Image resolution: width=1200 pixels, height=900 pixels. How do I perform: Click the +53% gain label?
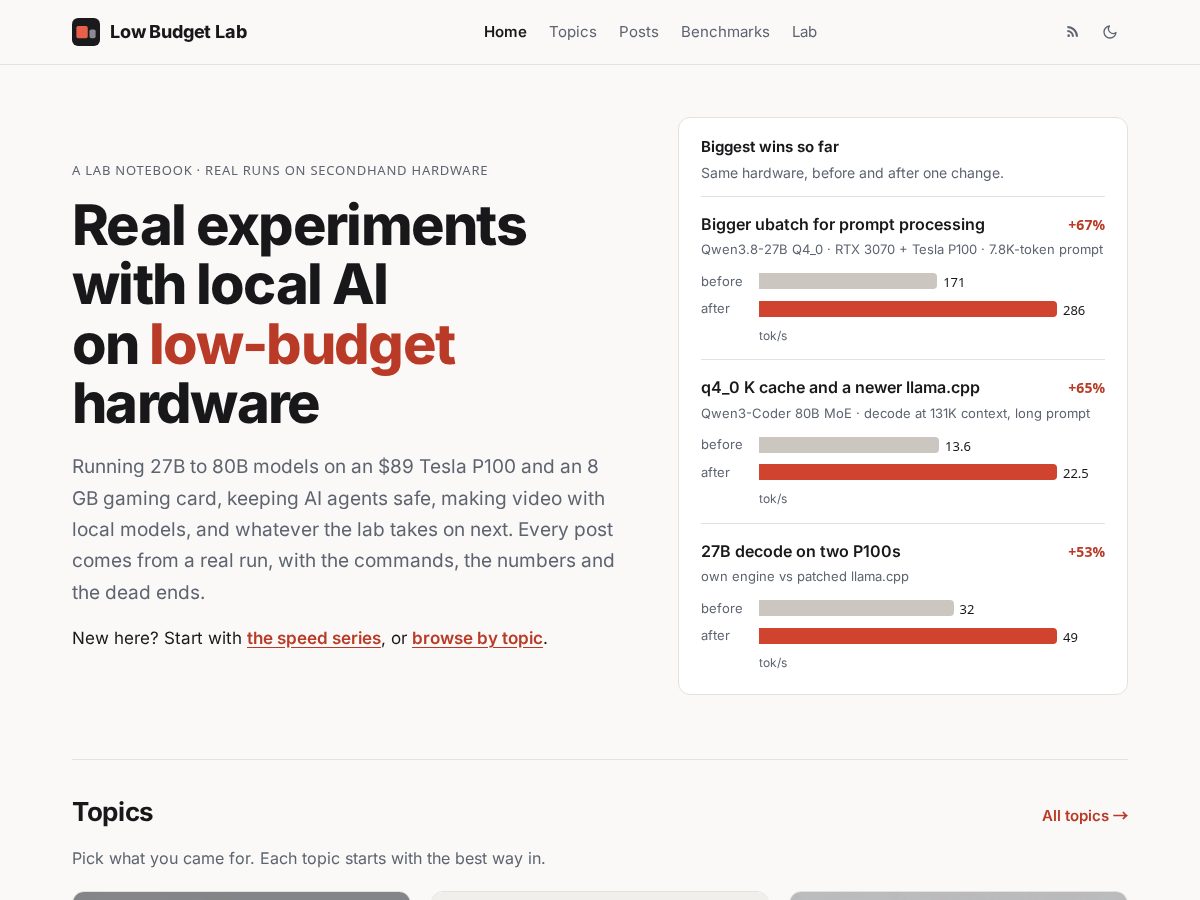(x=1086, y=552)
